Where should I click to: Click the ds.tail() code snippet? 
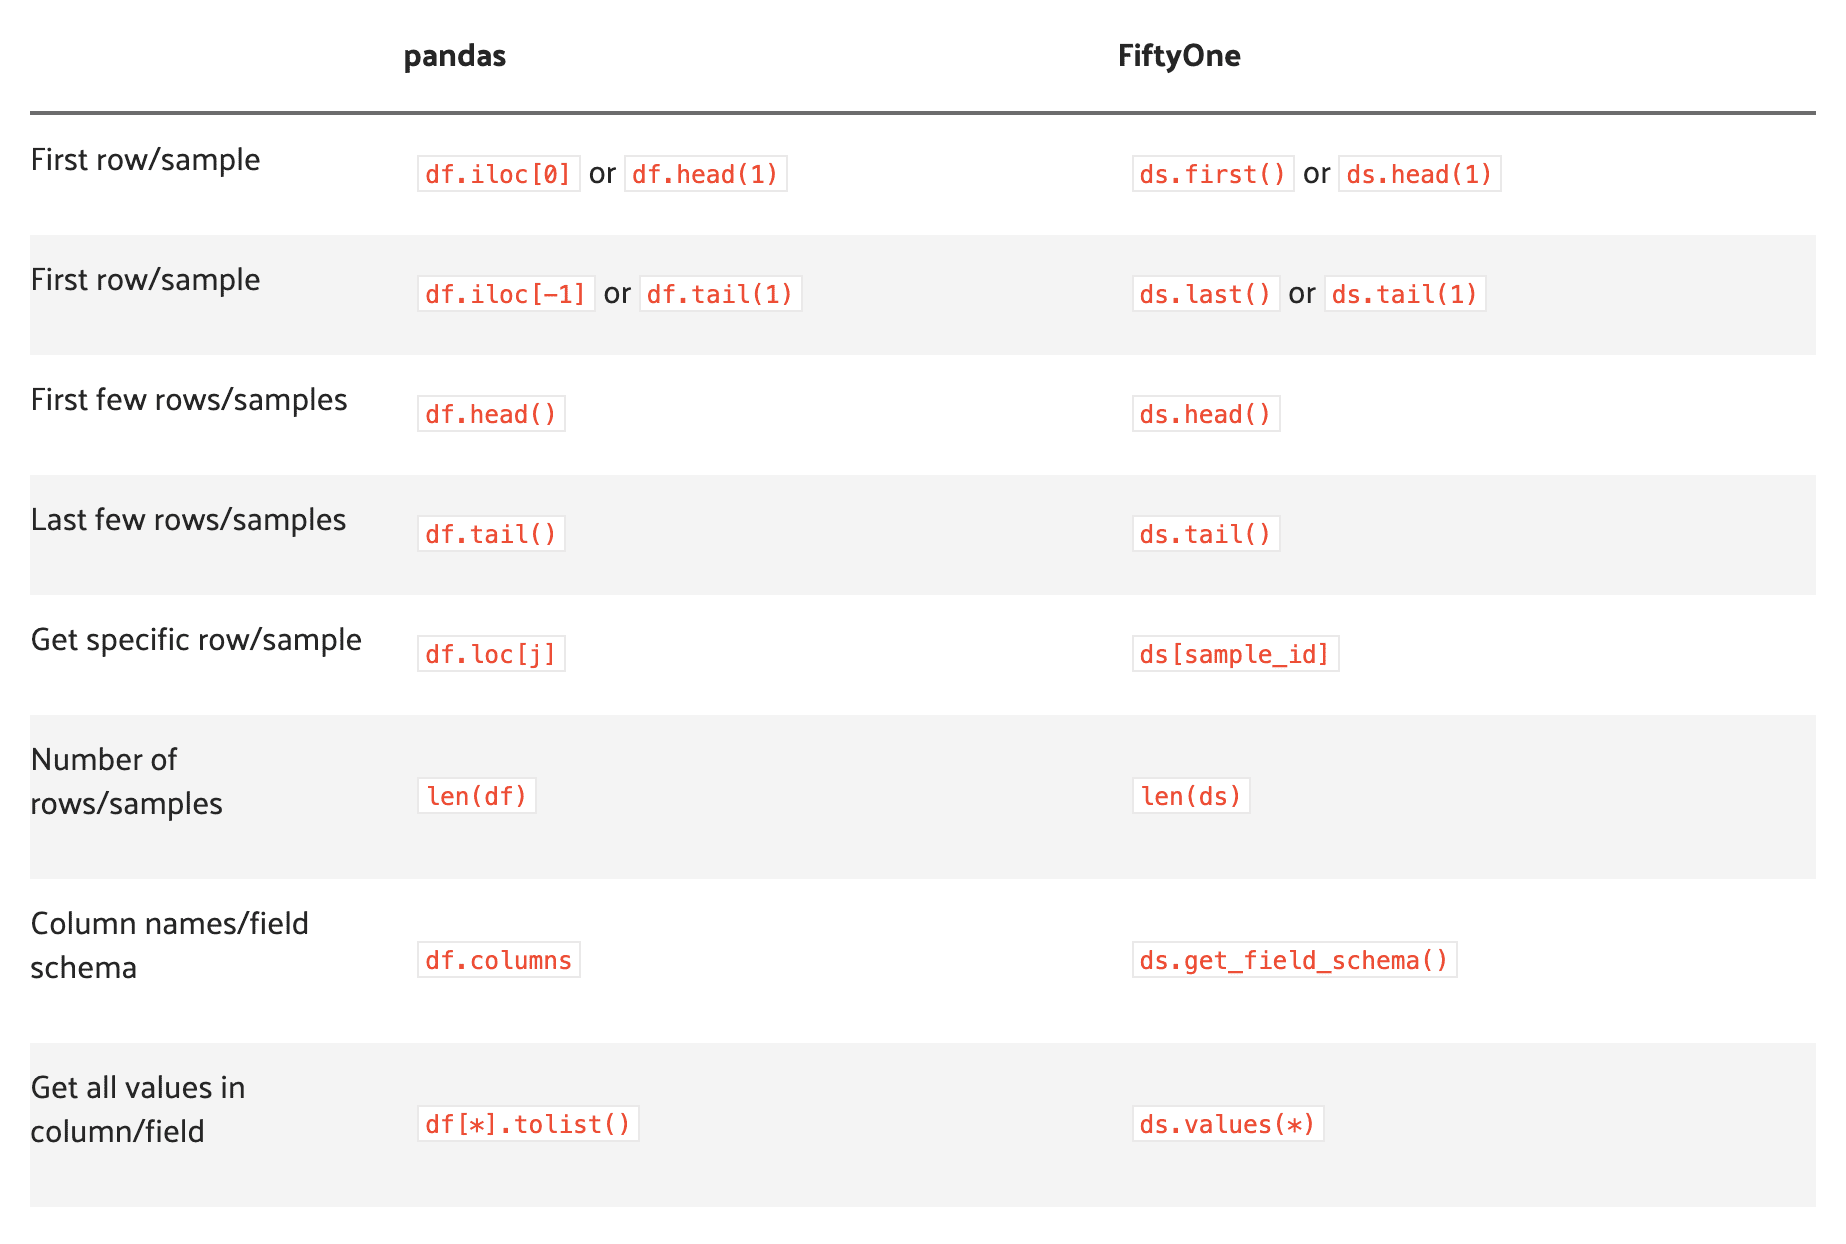point(1205,534)
